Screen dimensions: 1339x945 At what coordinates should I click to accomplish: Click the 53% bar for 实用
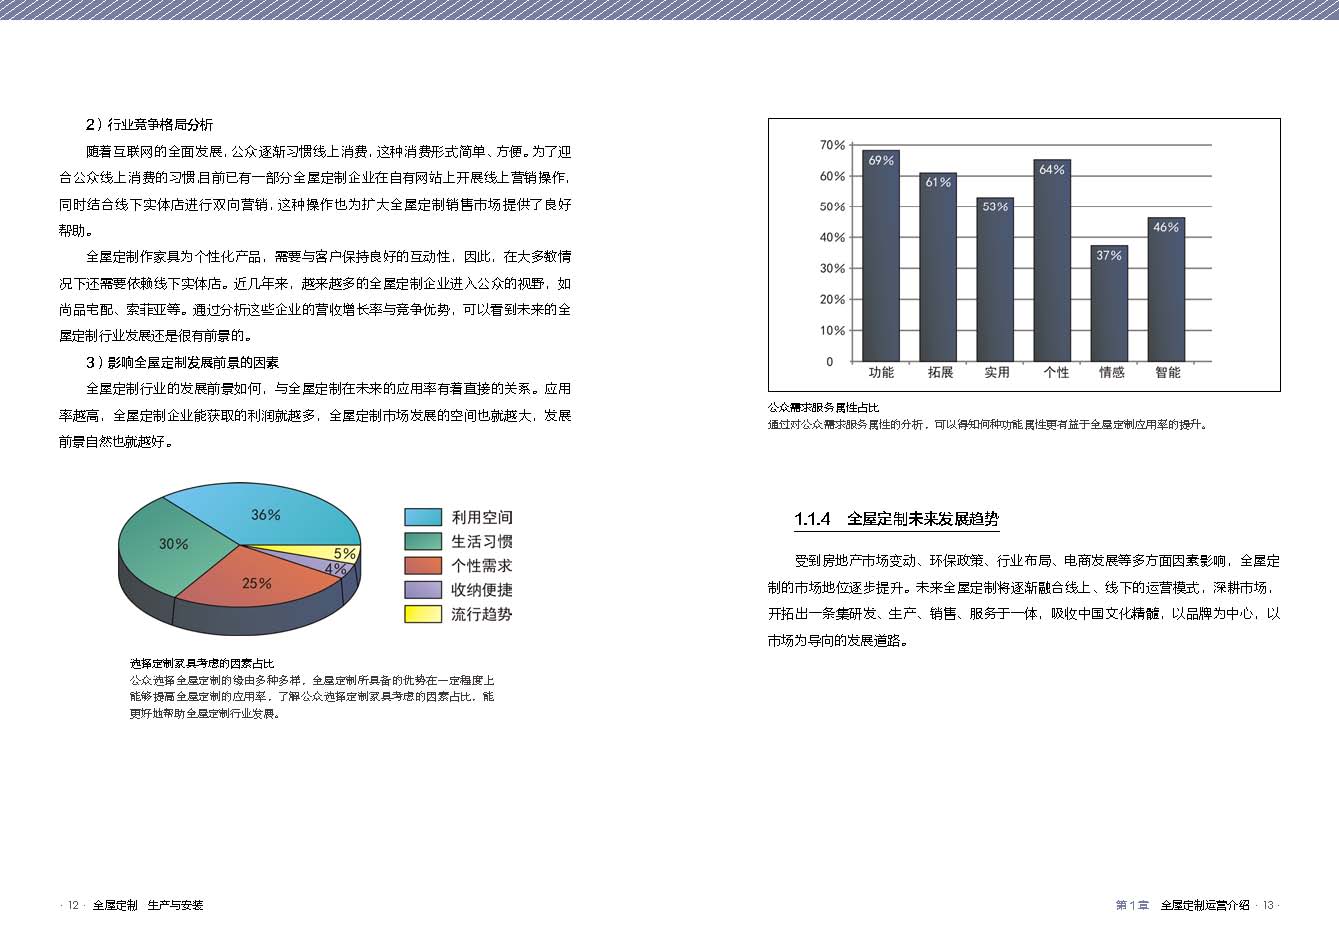coord(995,280)
